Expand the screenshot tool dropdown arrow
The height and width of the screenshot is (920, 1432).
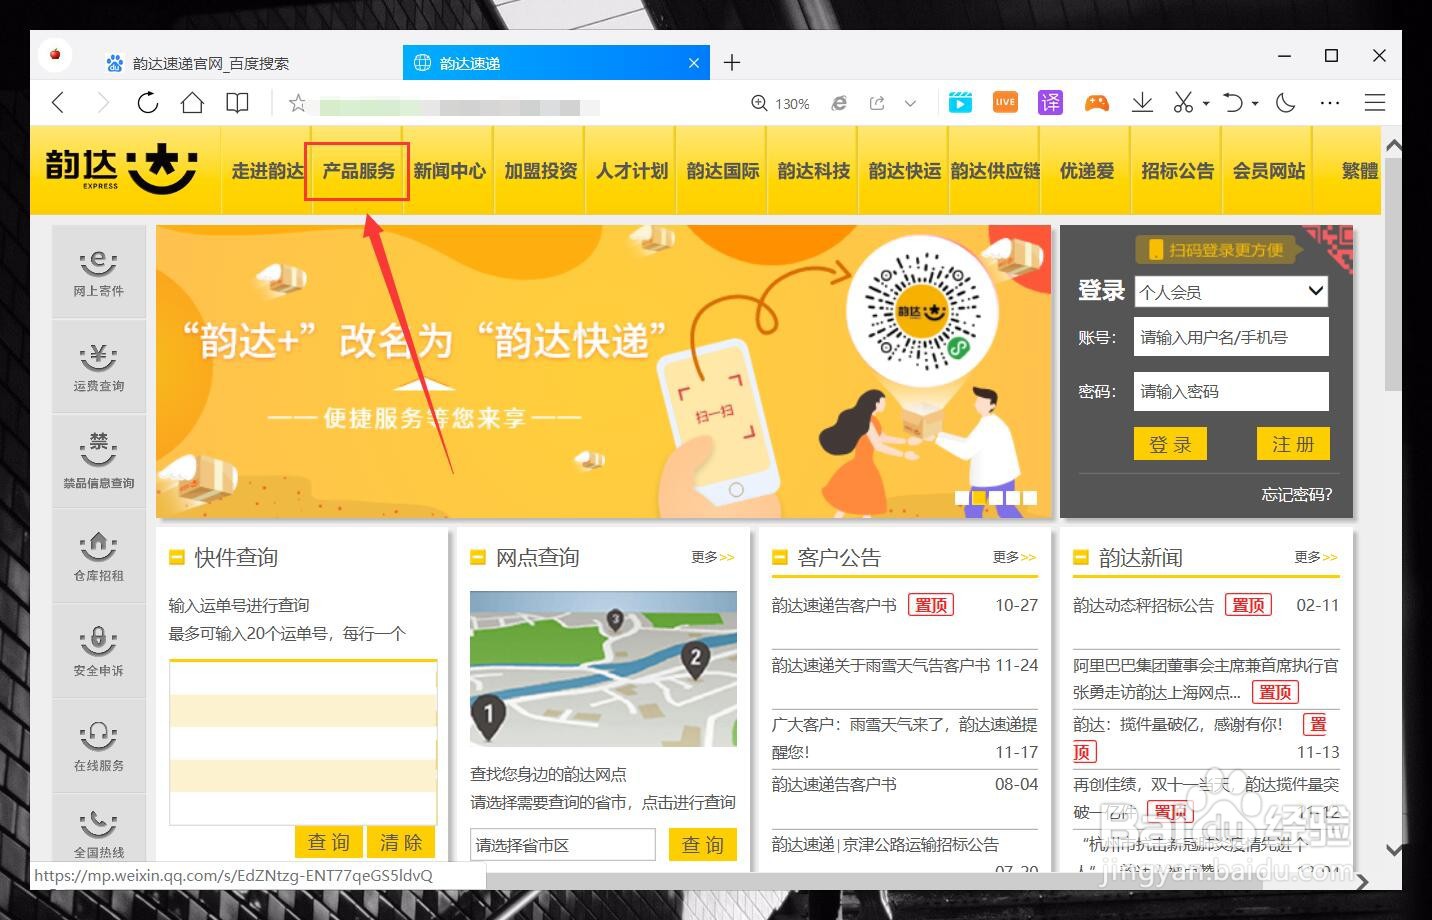tap(1206, 103)
